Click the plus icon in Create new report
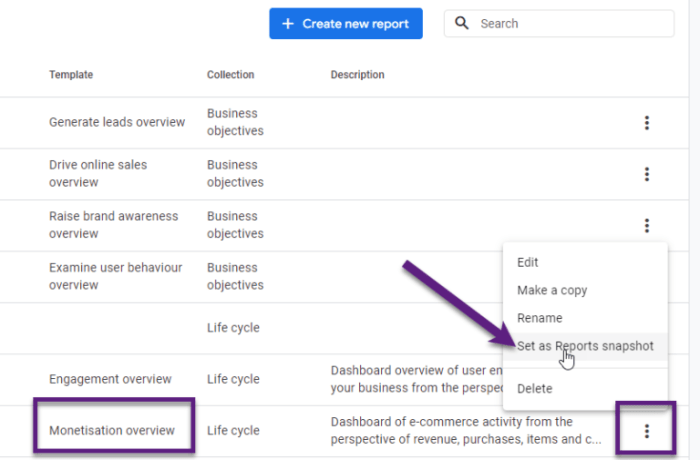The height and width of the screenshot is (460, 700). (288, 24)
